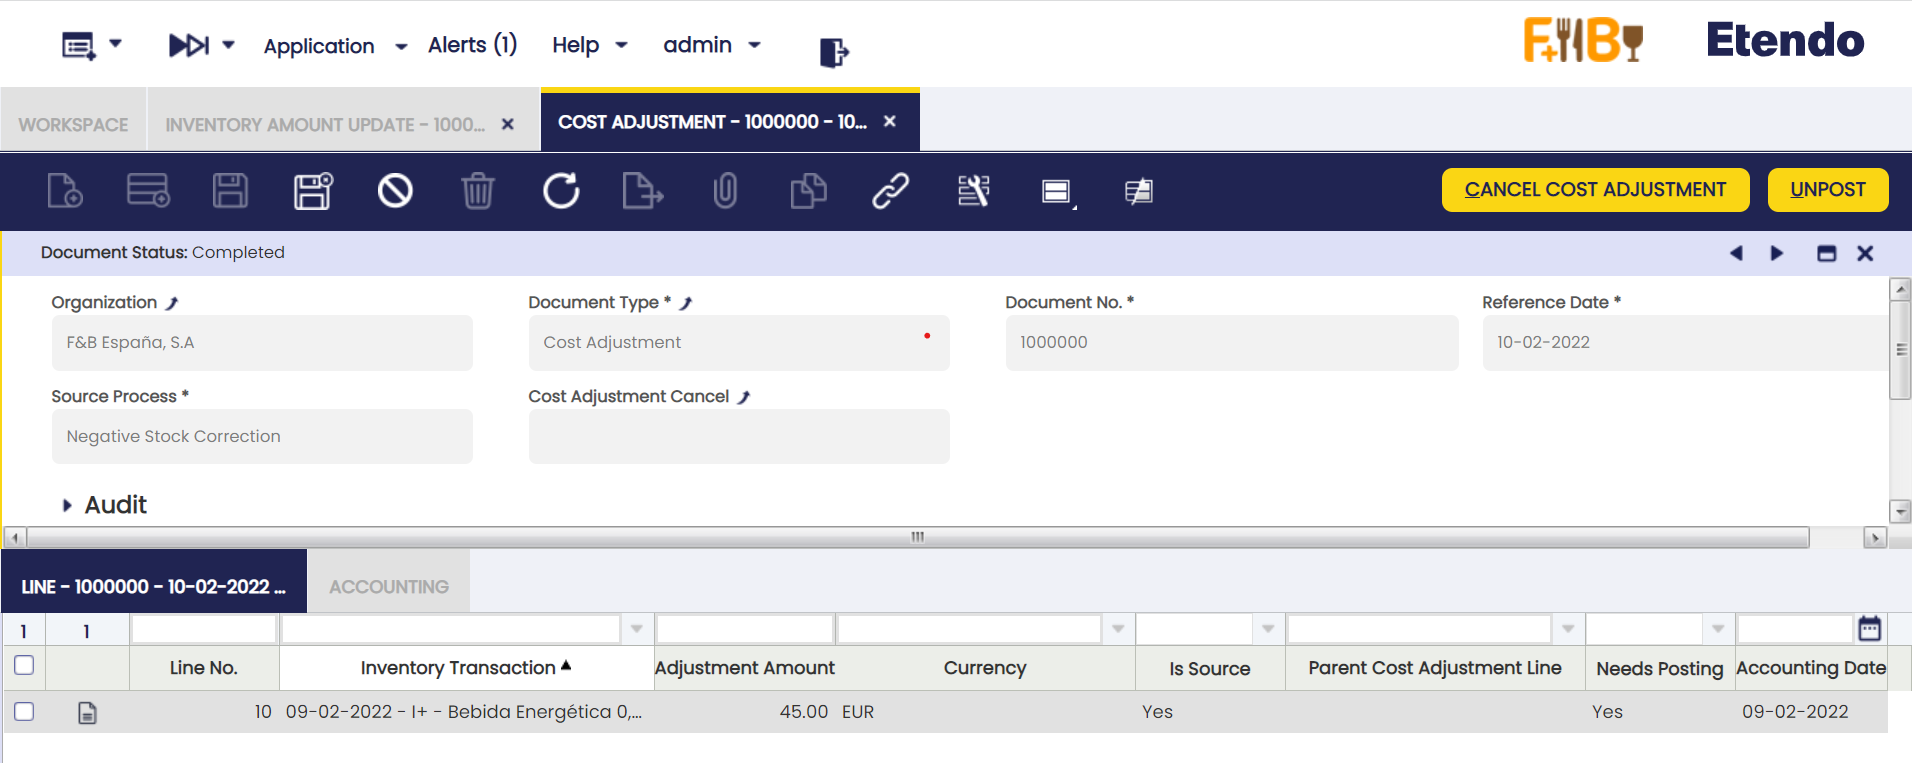Click the Save toolbar icon
Screen dimensions: 1912x763
tap(230, 190)
